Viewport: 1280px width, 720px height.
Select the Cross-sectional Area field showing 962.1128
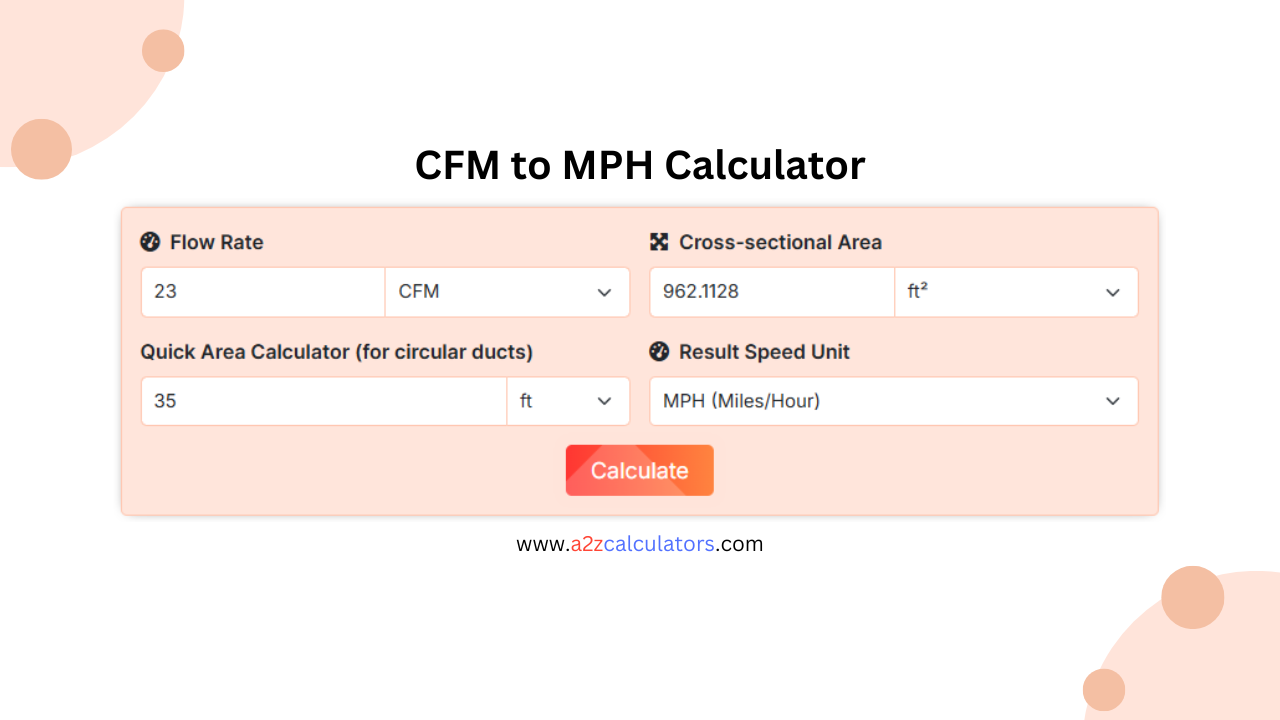[770, 292]
